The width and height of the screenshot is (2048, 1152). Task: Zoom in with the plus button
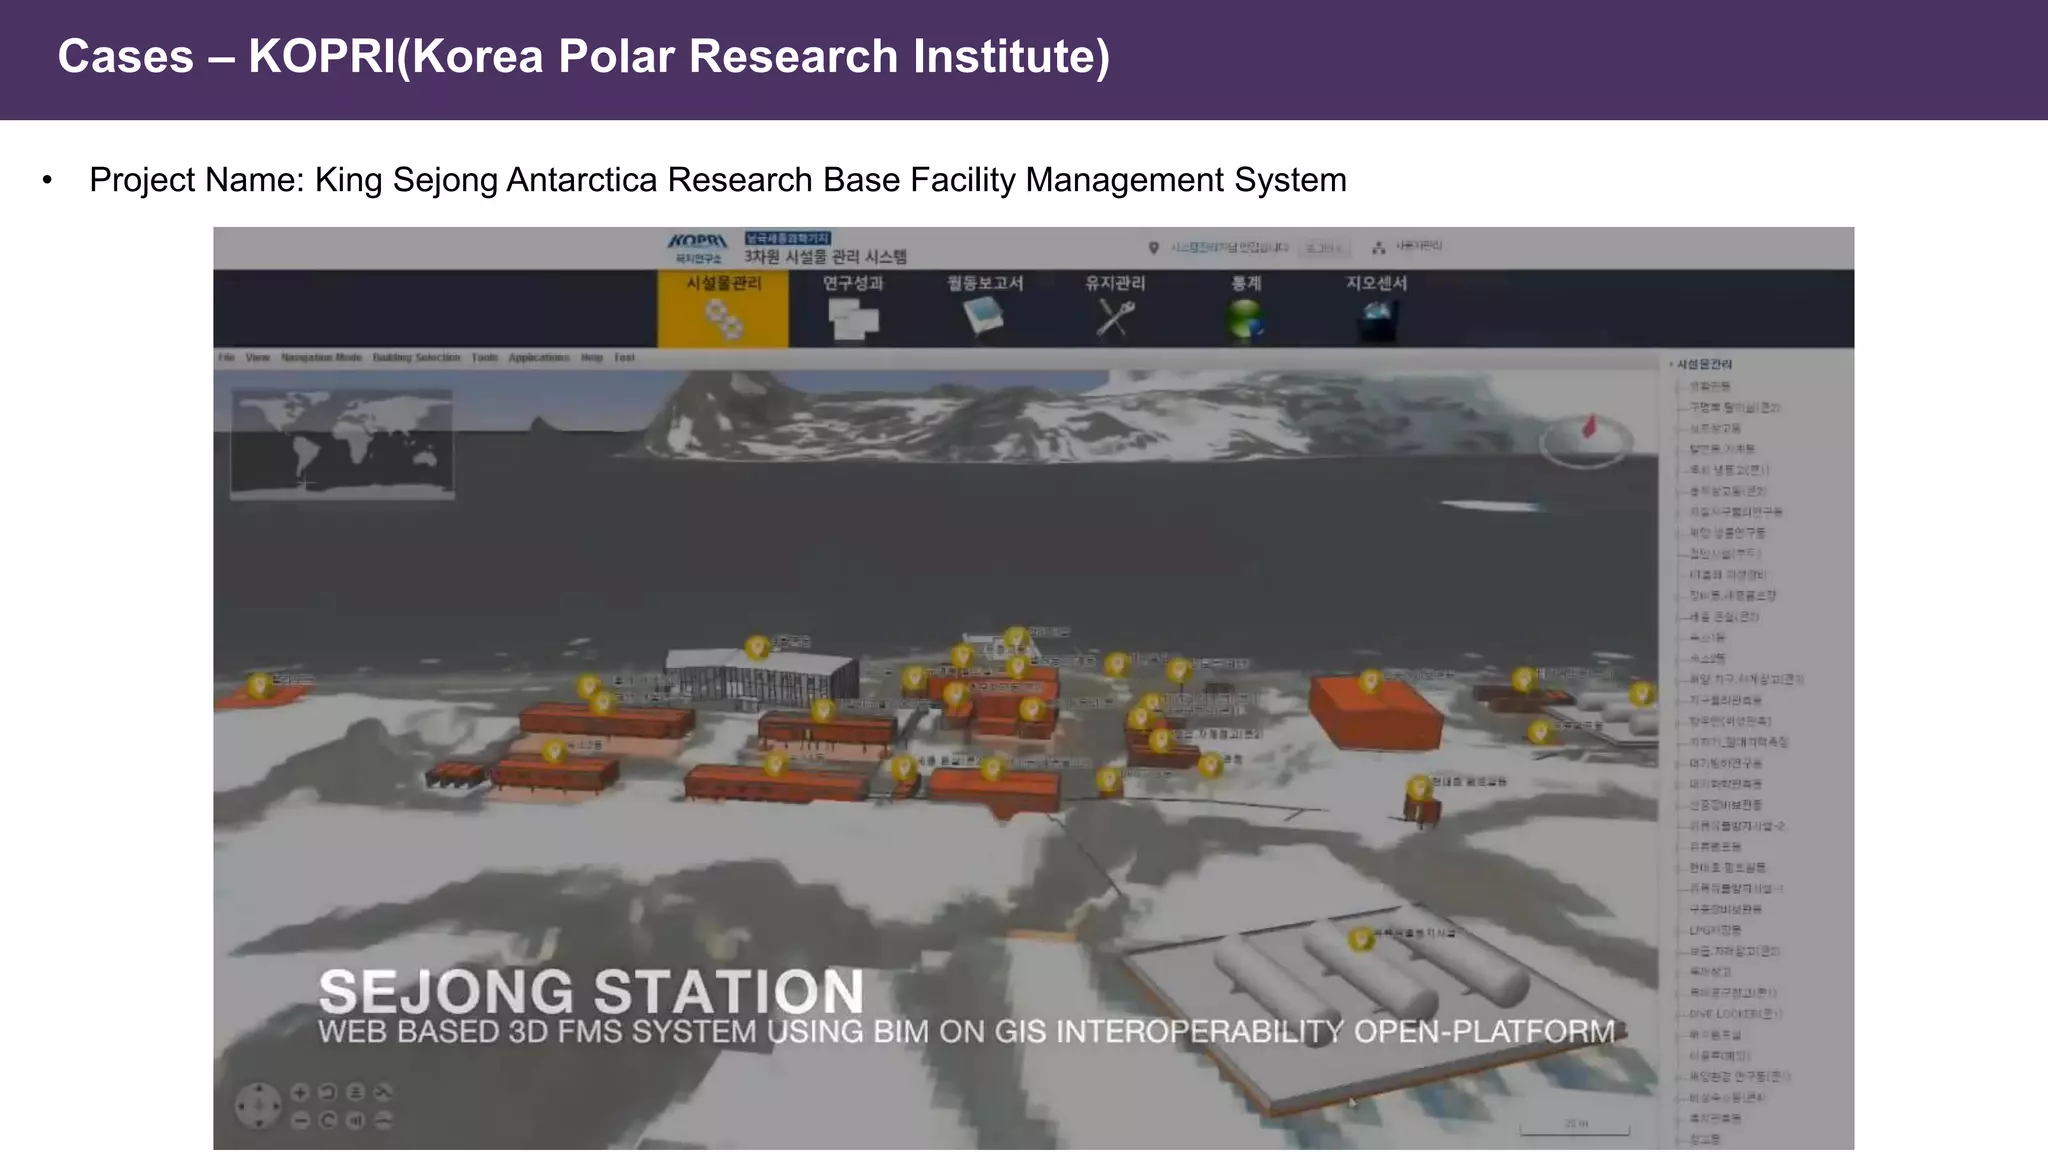[300, 1093]
